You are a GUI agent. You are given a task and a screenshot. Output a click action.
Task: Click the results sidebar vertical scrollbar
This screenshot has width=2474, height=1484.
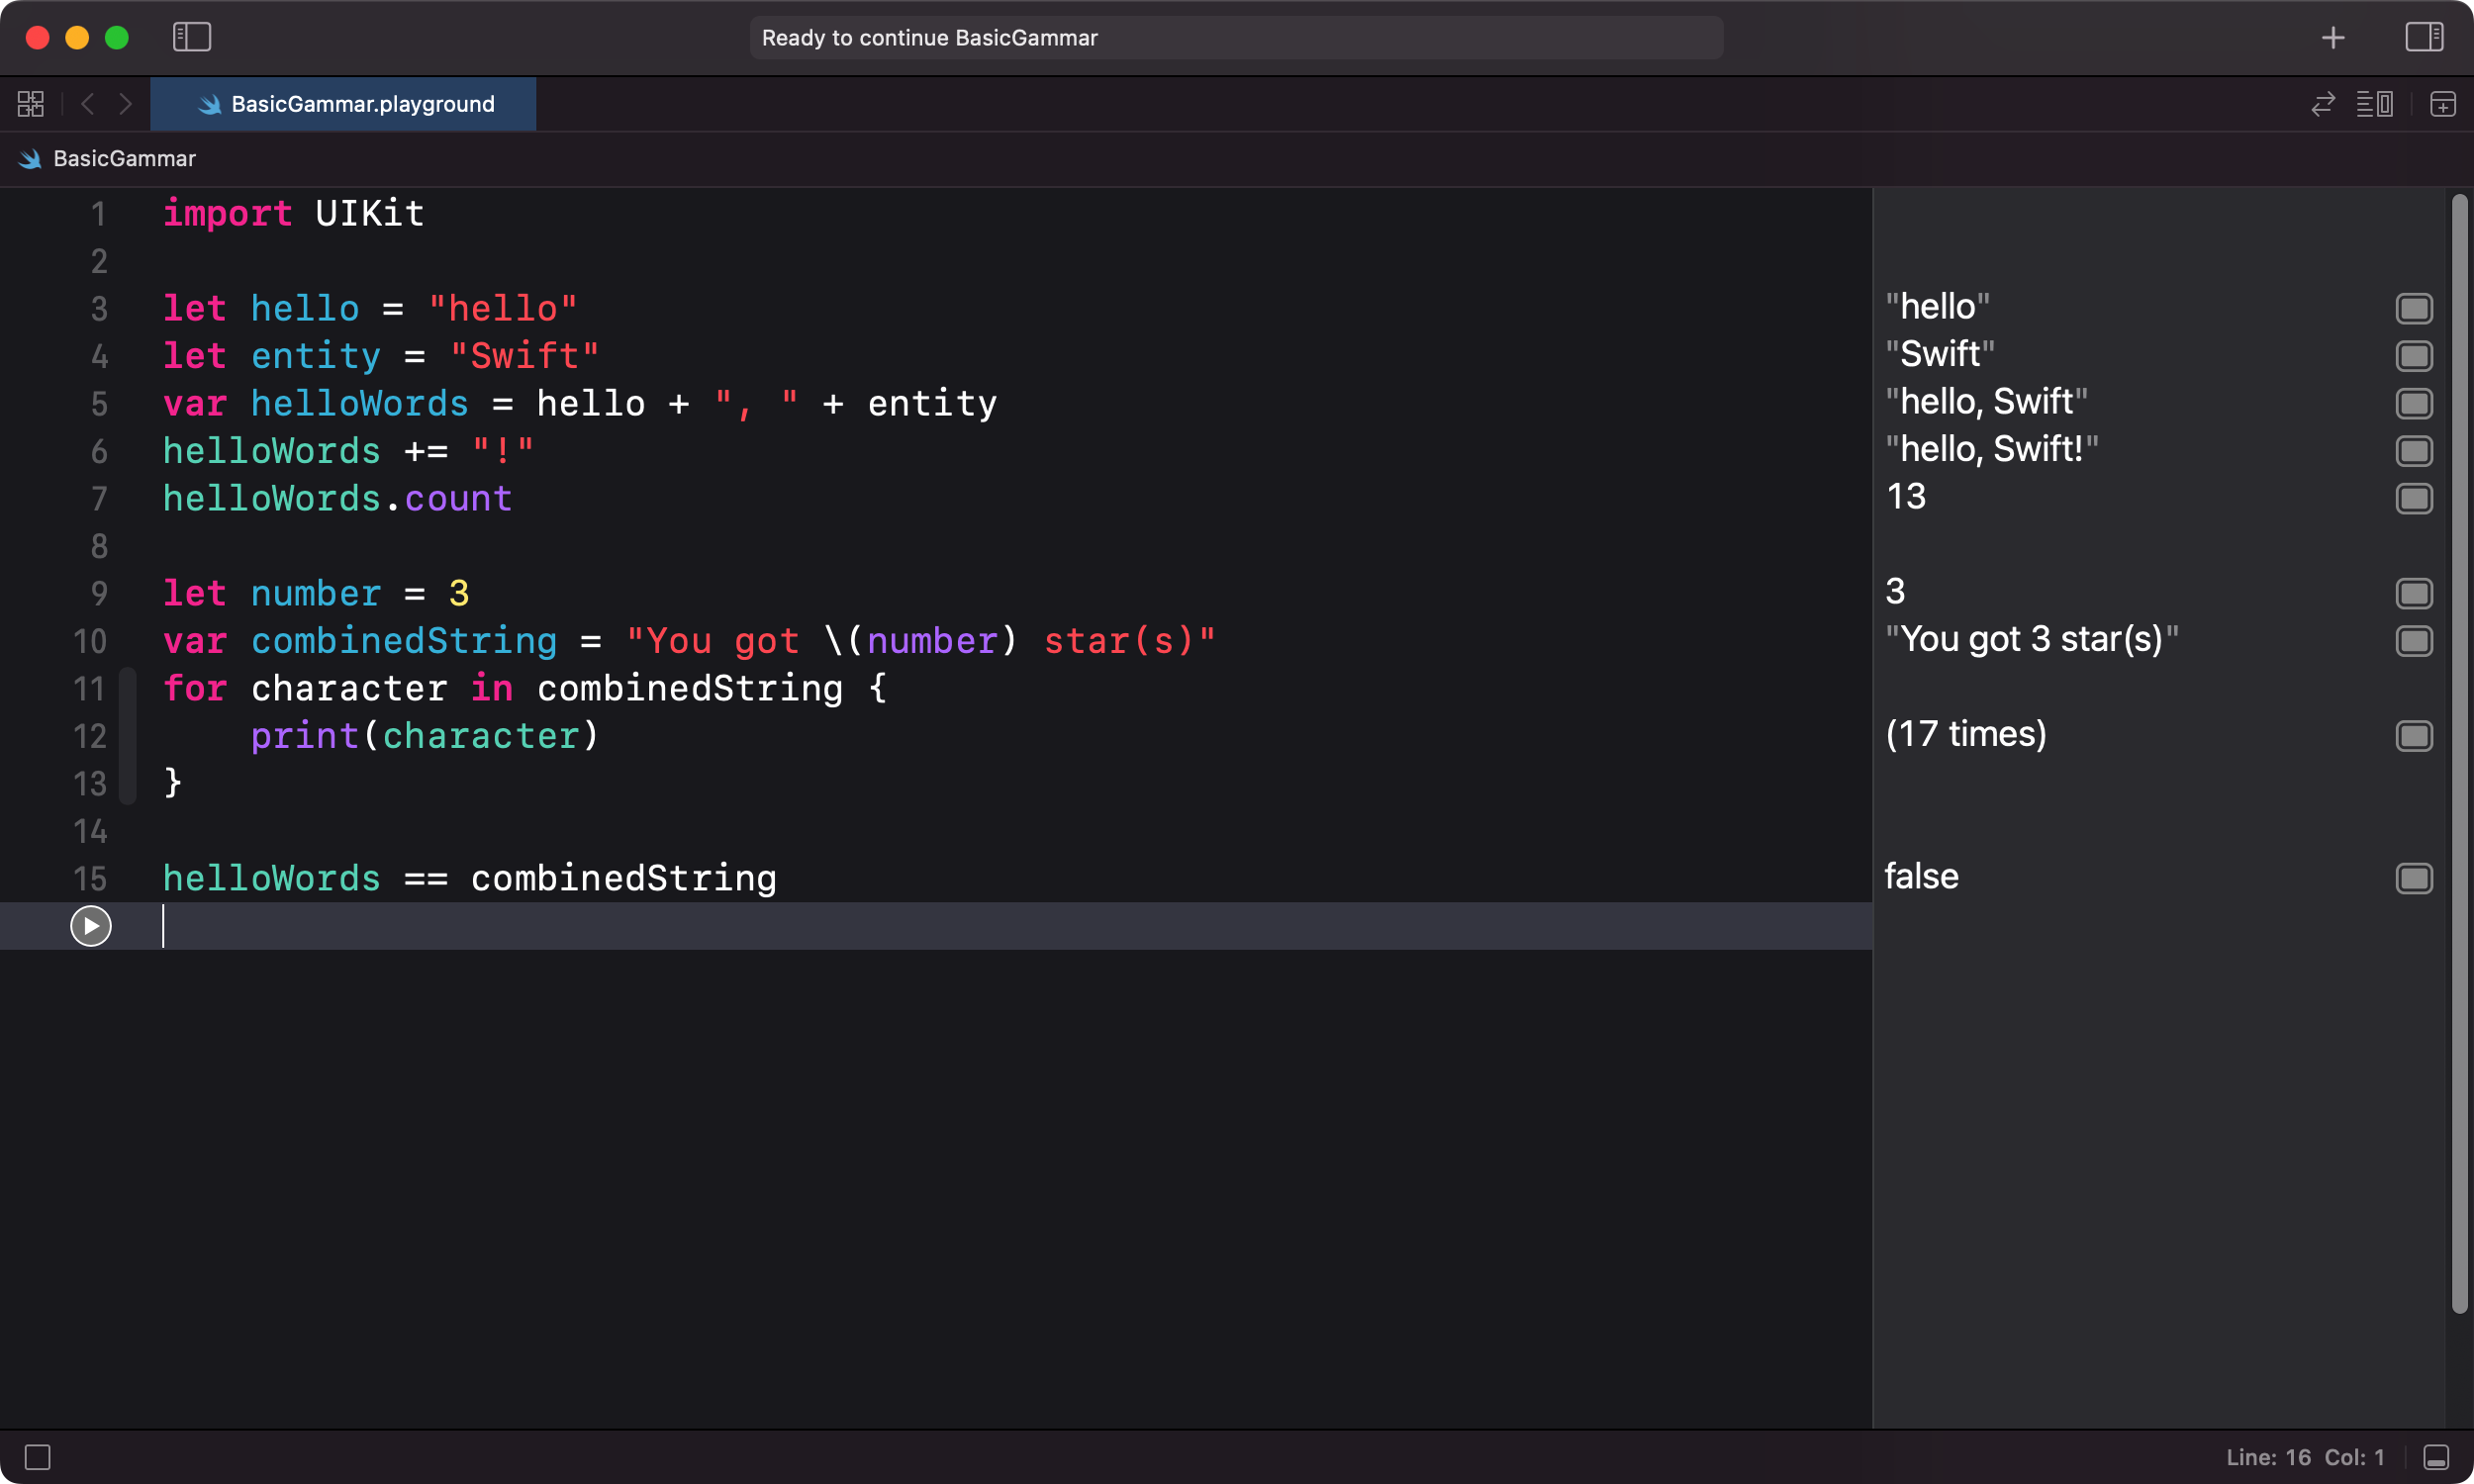pos(2459,755)
